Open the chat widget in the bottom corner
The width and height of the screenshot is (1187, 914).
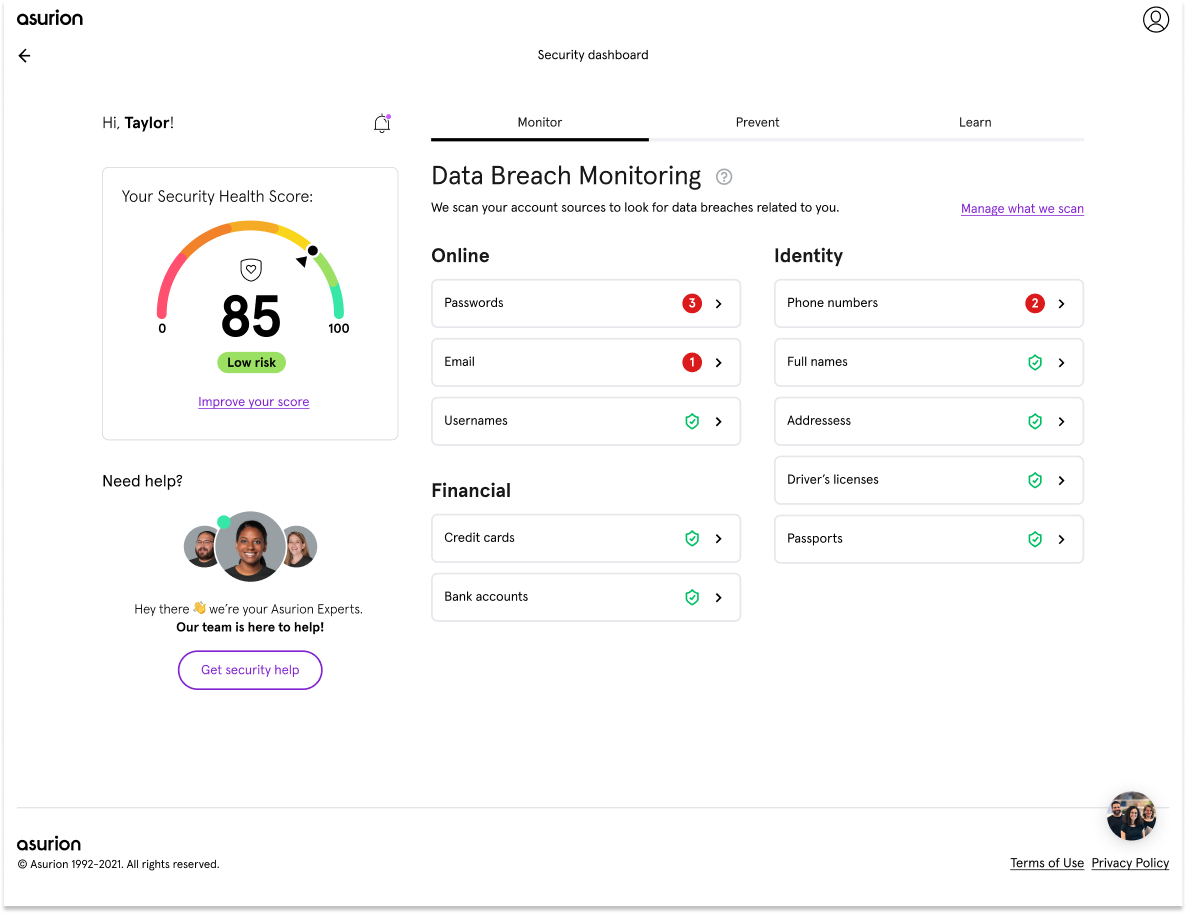tap(1131, 816)
